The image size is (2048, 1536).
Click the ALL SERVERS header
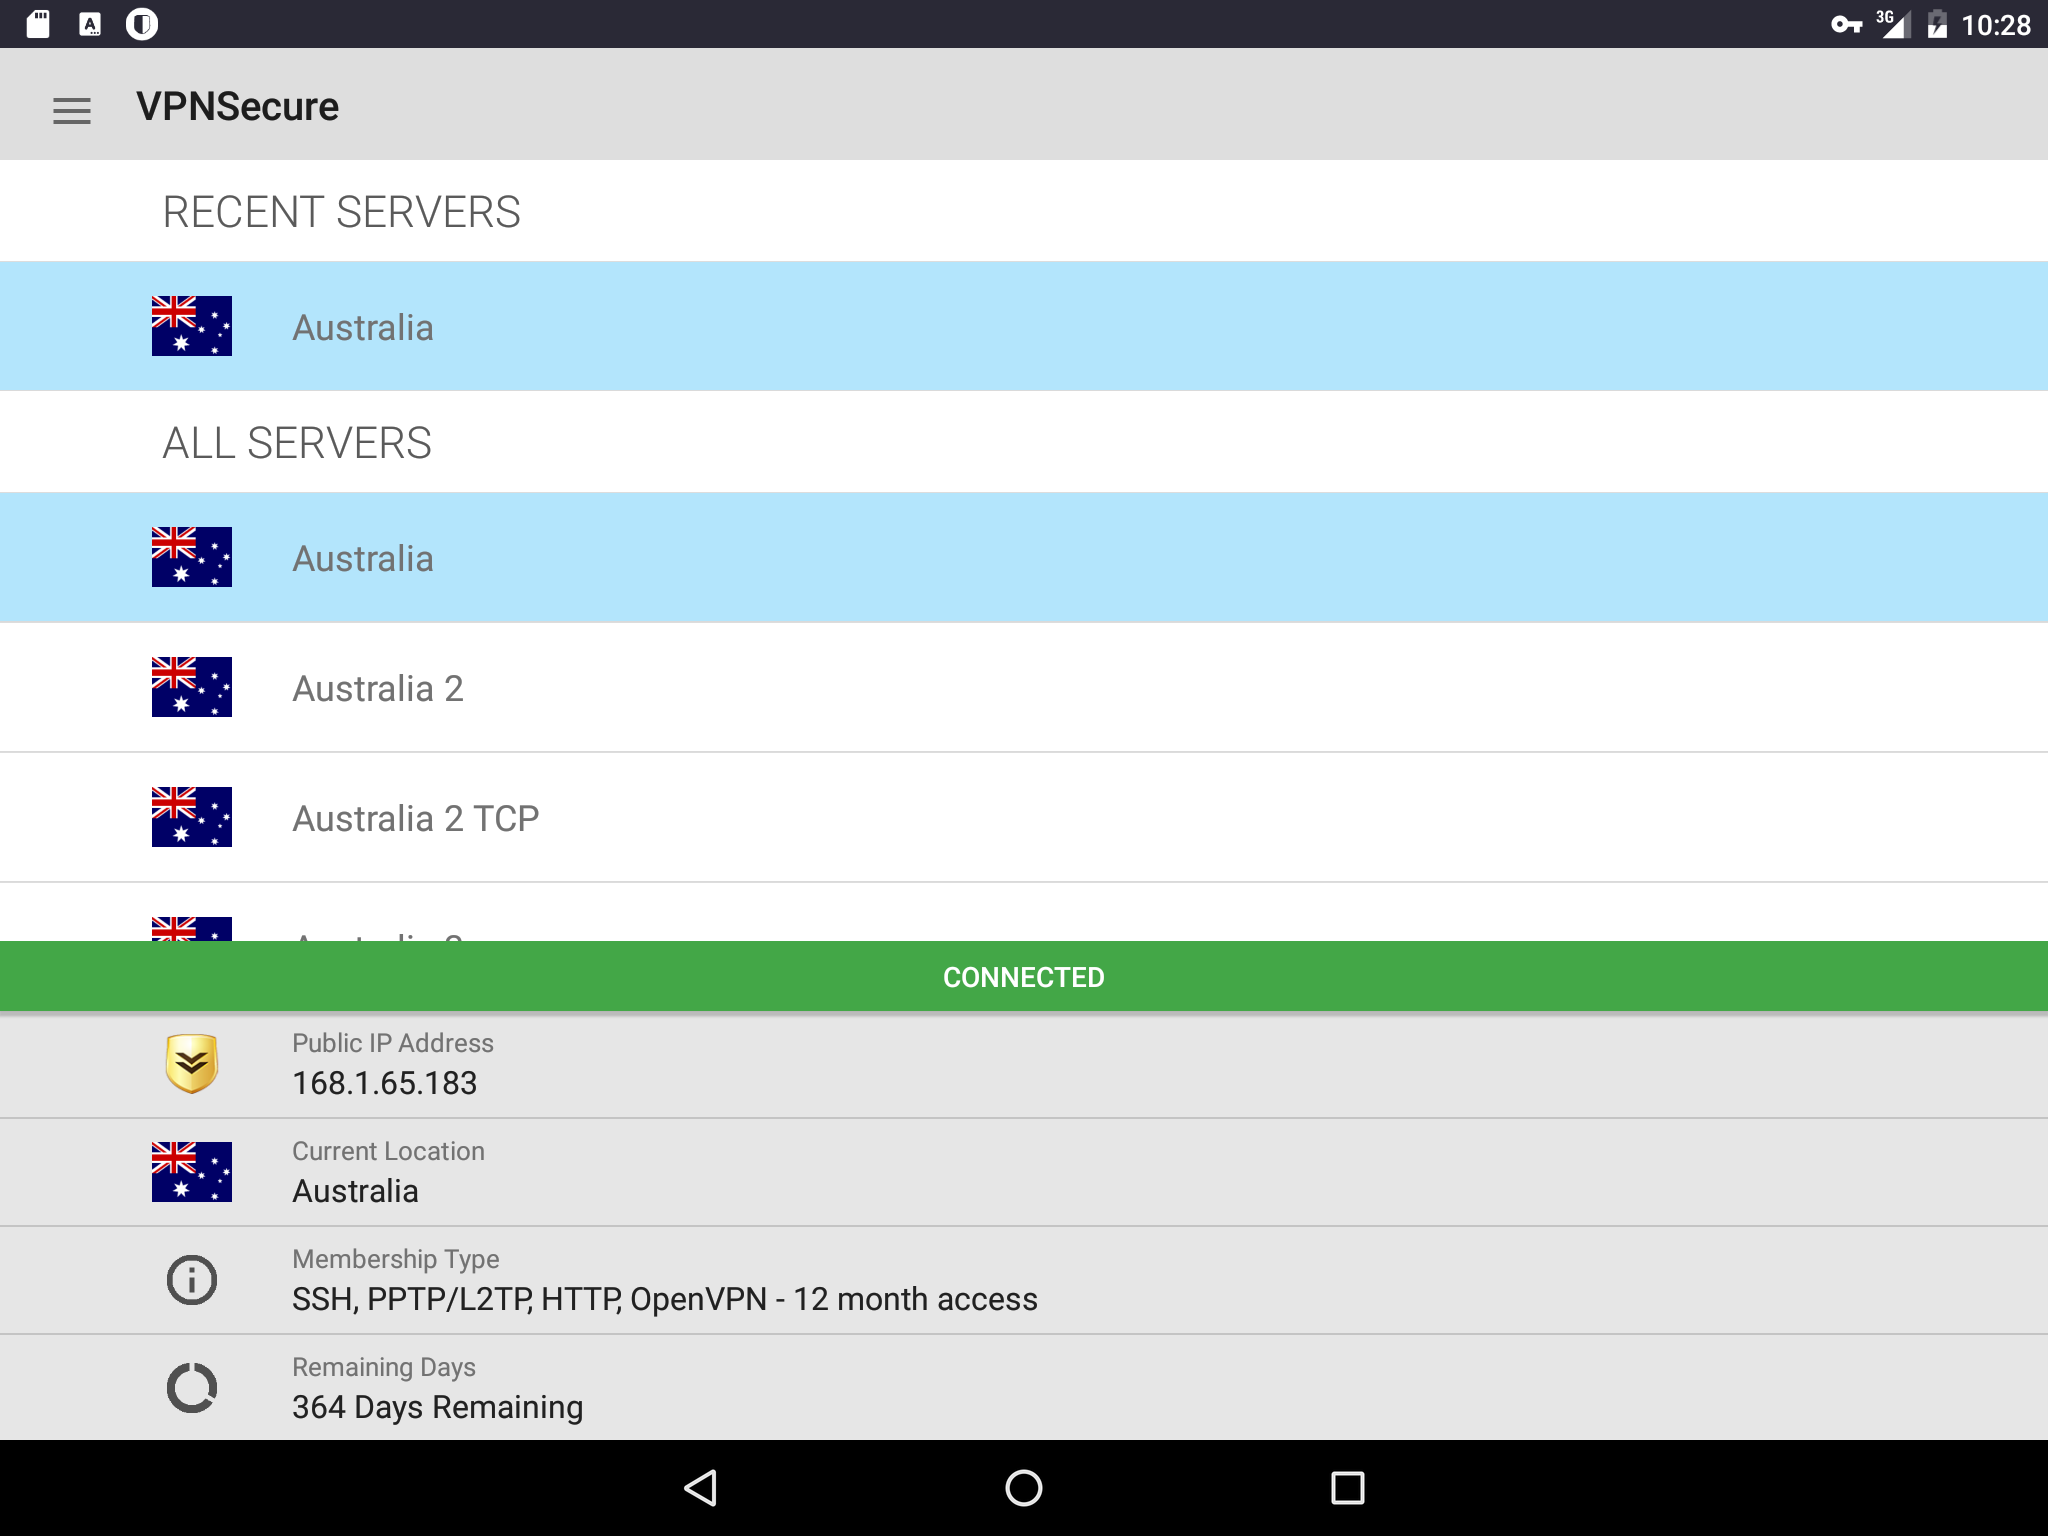tap(297, 443)
